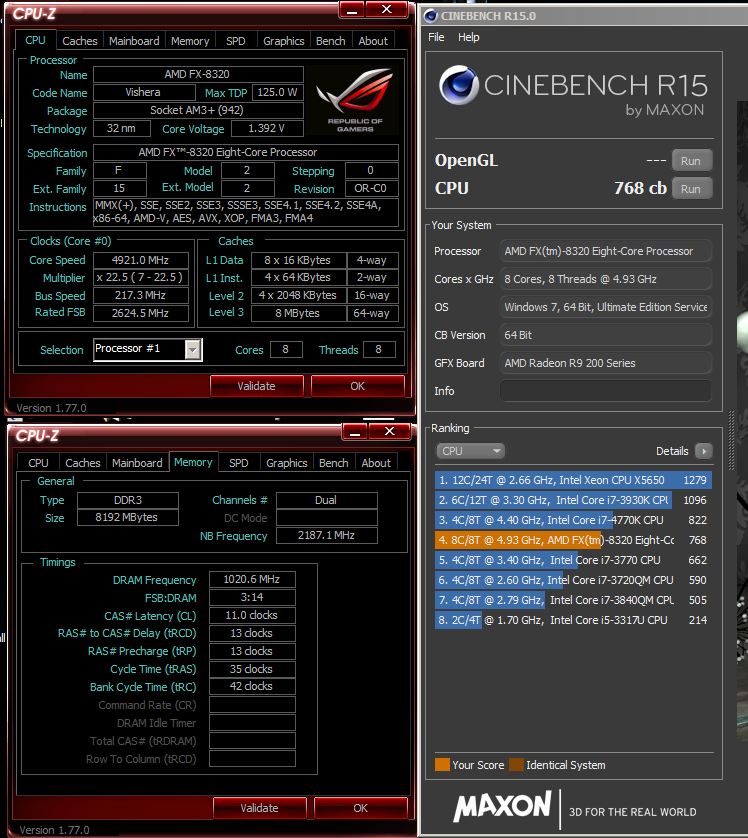Click the Processor field in Your System

click(606, 251)
